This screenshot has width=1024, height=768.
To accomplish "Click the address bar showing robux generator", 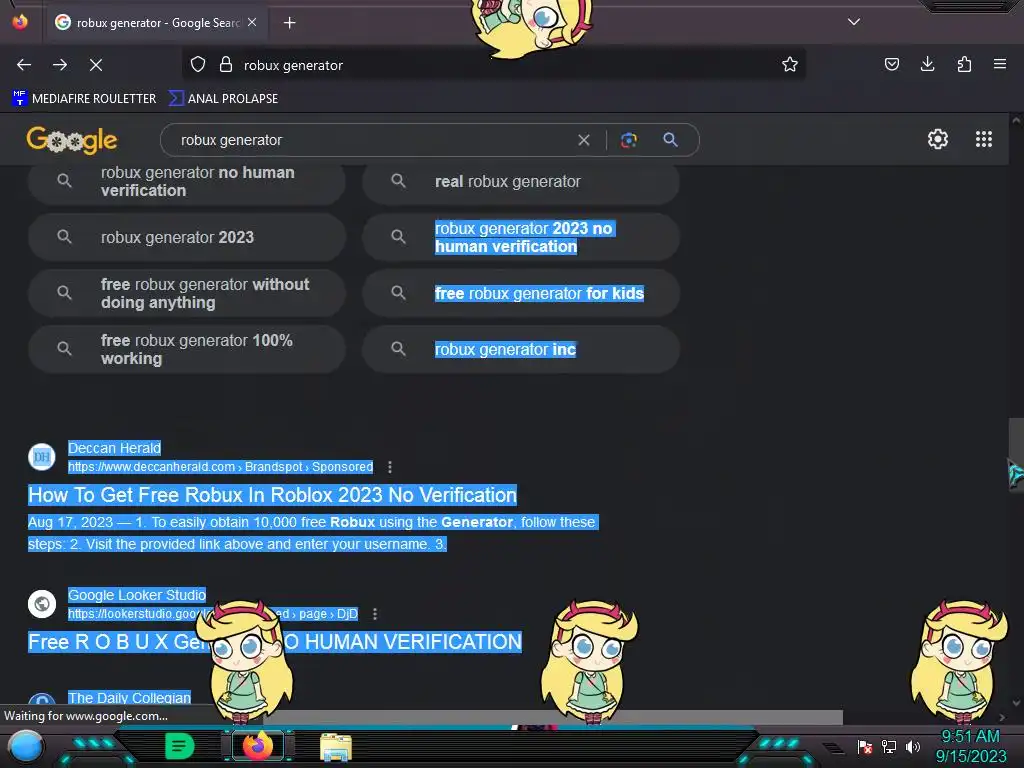I will (x=494, y=65).
